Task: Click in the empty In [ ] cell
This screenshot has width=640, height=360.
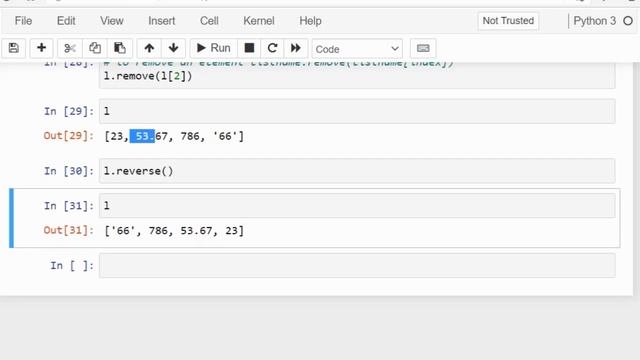Action: (x=357, y=265)
